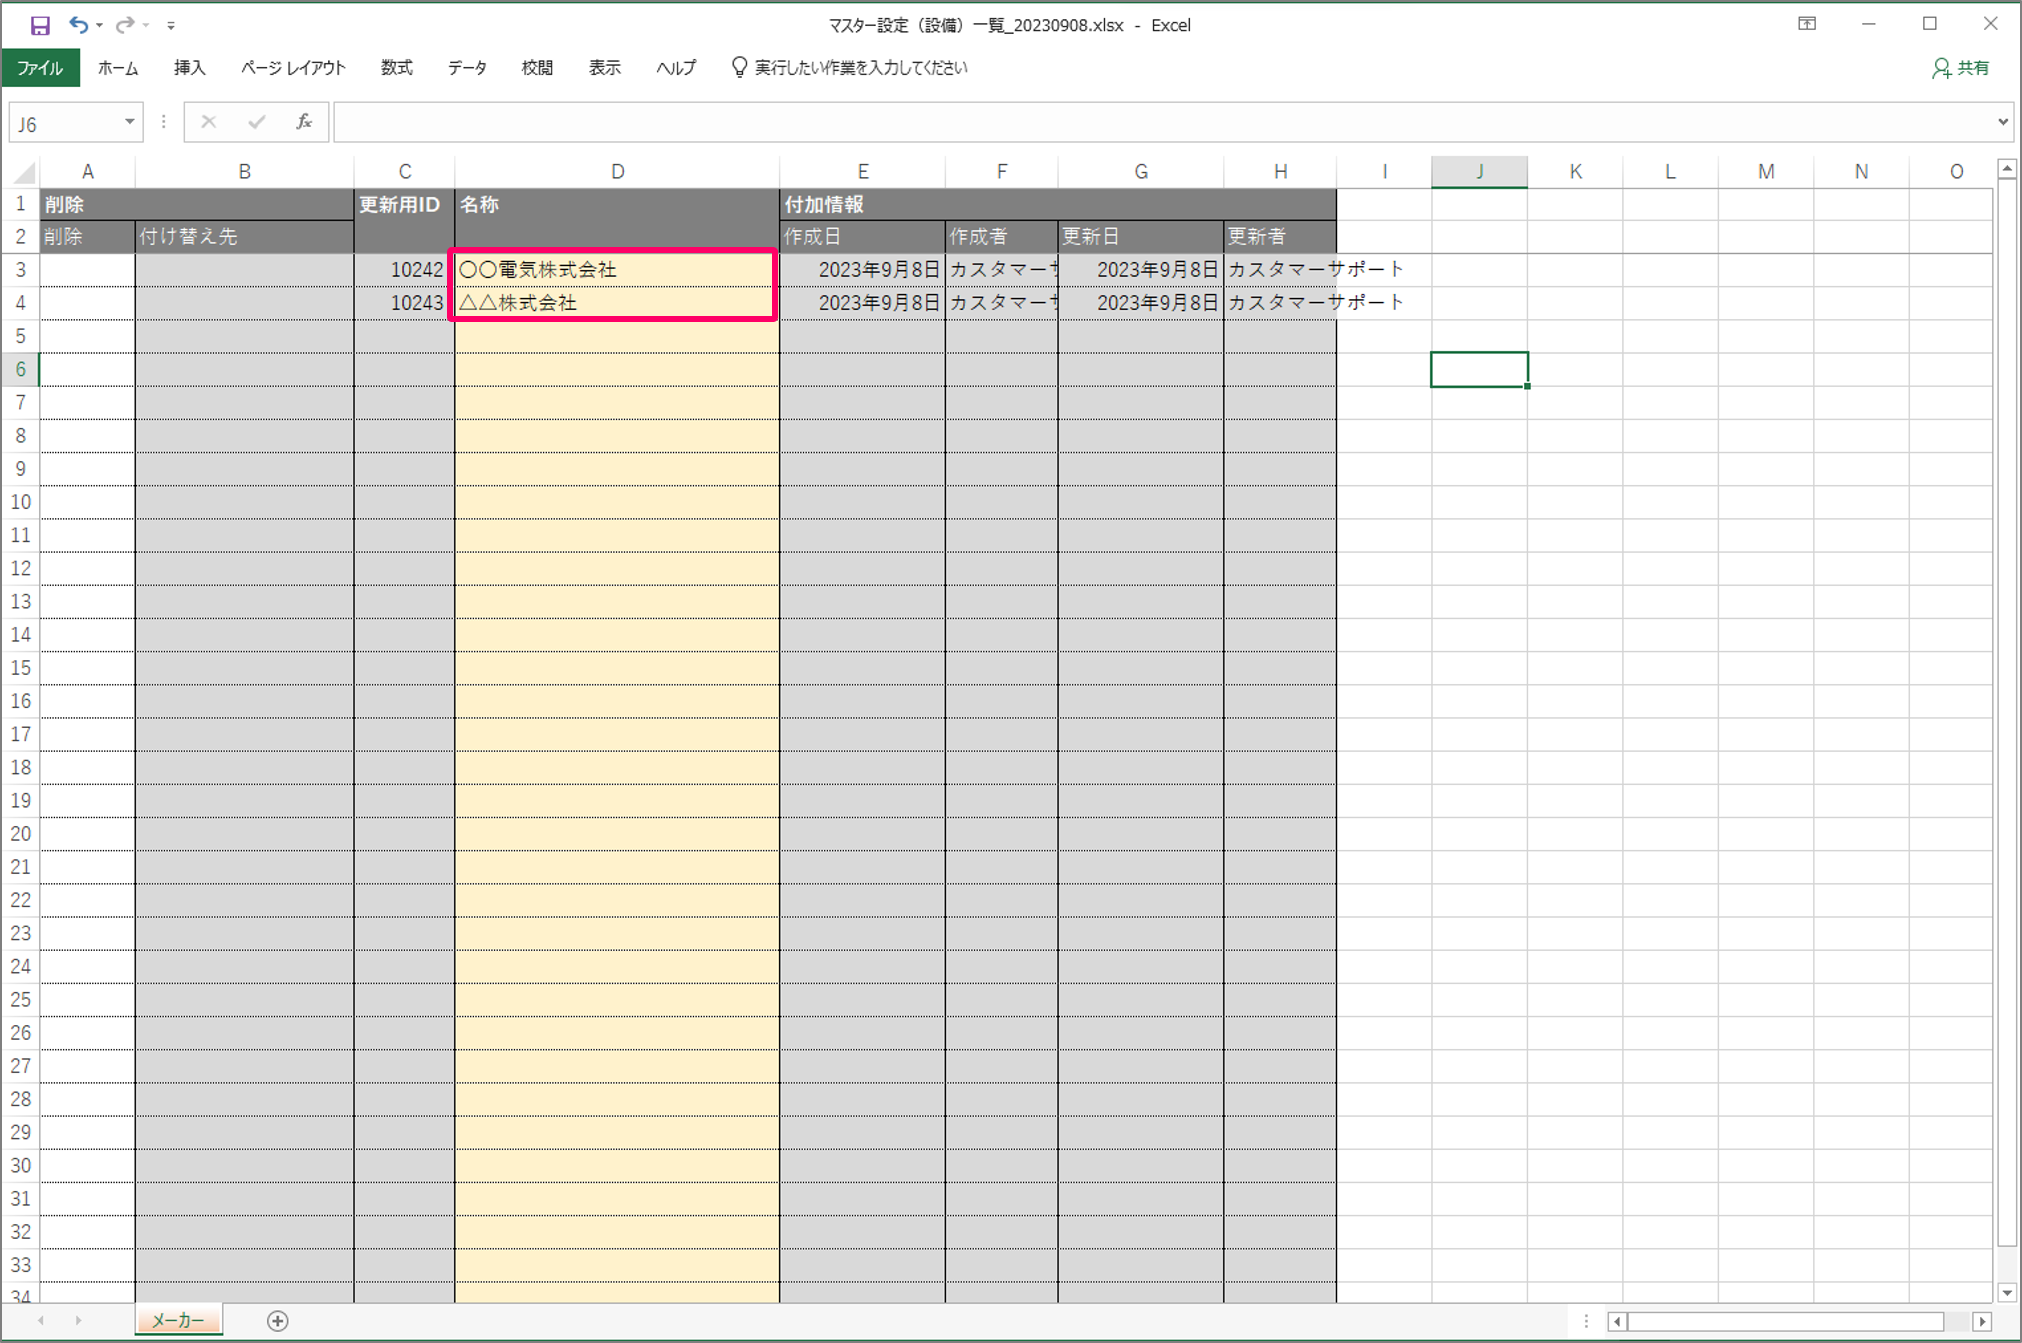Click the Insert Function fx icon
The image size is (2022, 1343).
(304, 122)
